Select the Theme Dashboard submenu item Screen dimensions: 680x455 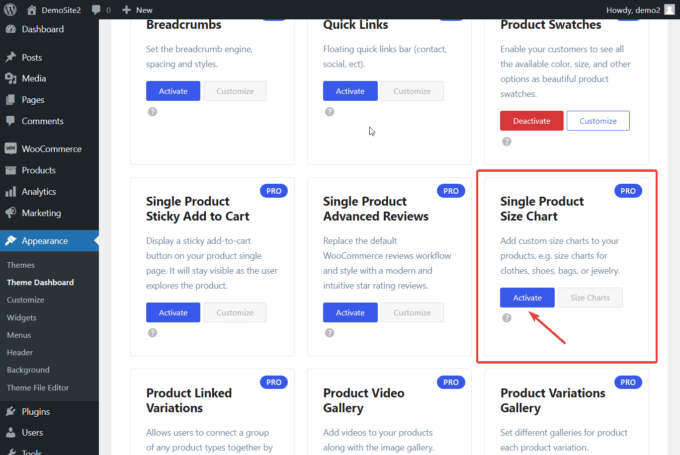pyautogui.click(x=40, y=282)
